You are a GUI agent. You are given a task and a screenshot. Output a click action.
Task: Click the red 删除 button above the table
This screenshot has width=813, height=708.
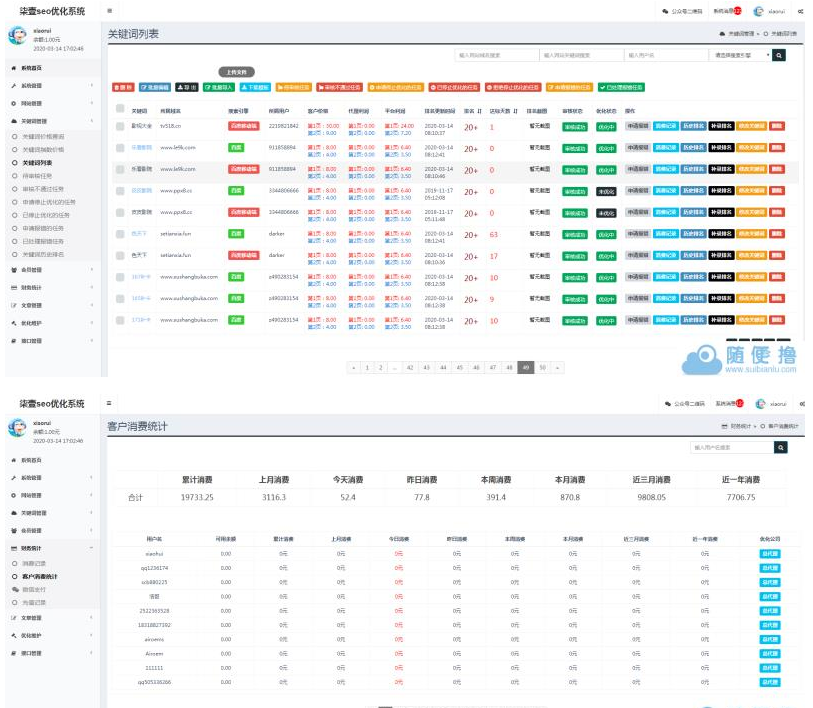pos(123,87)
